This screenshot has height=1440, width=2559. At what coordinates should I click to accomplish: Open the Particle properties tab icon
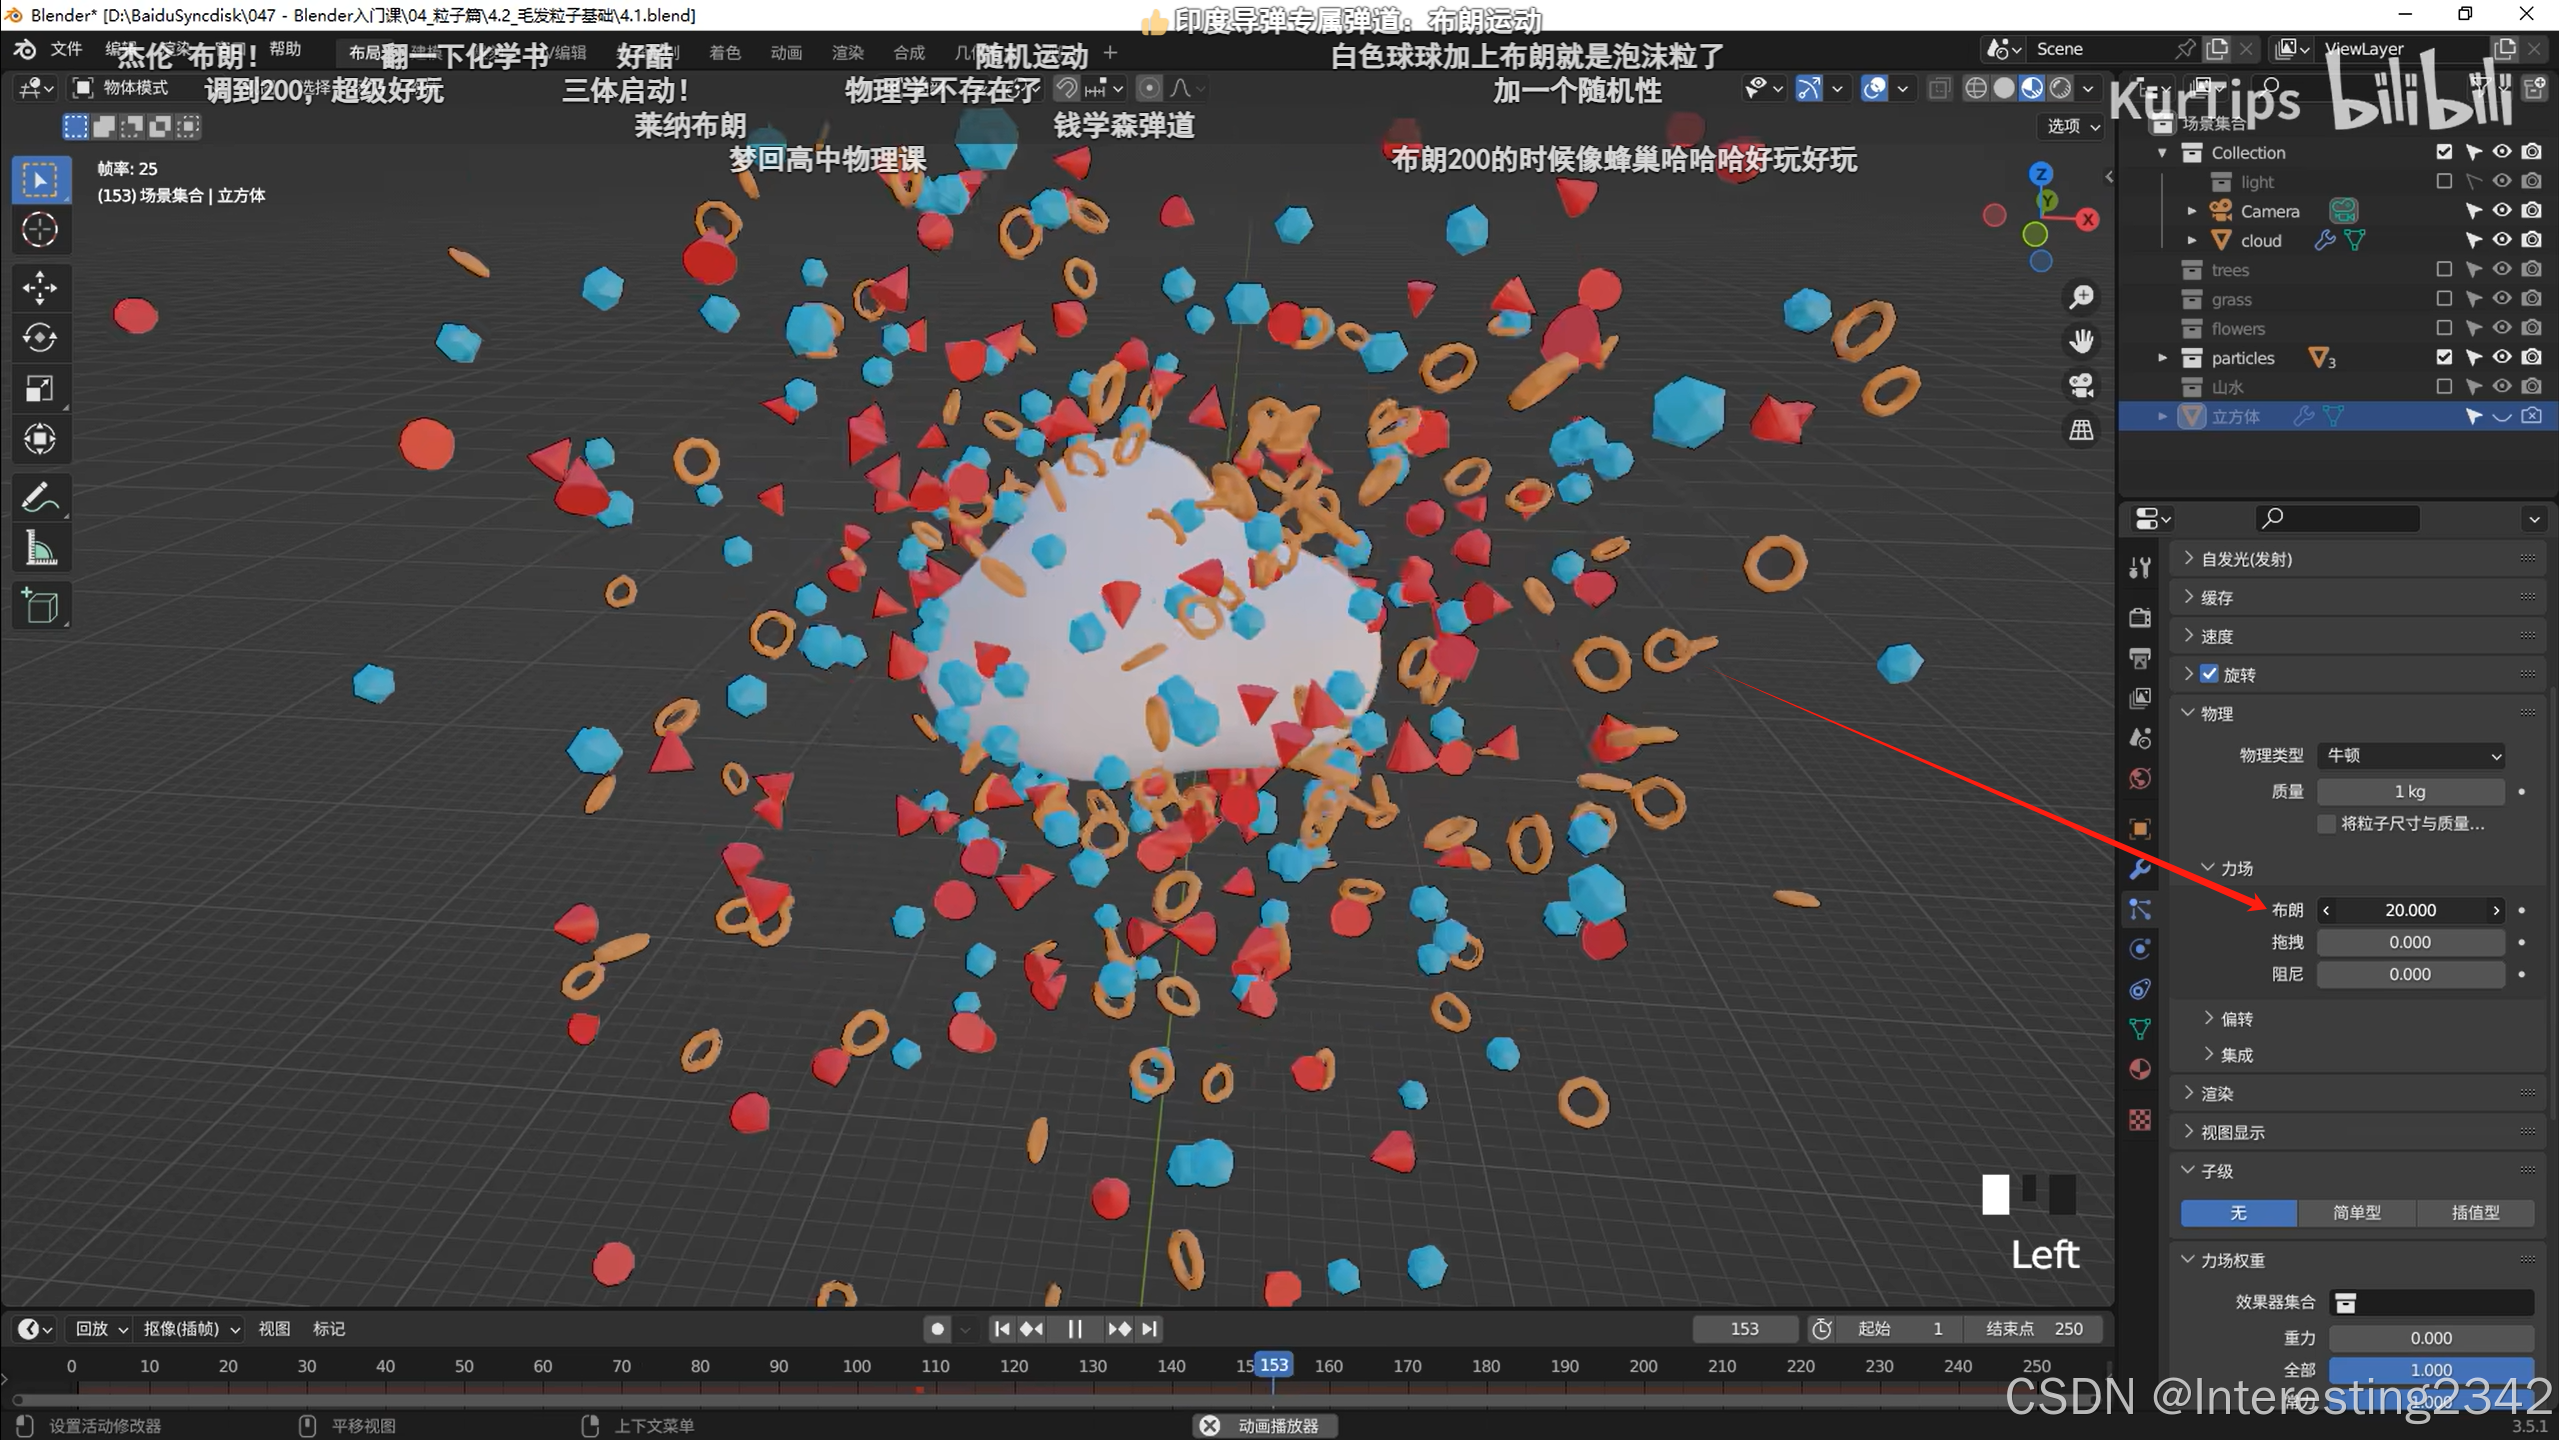point(2139,909)
